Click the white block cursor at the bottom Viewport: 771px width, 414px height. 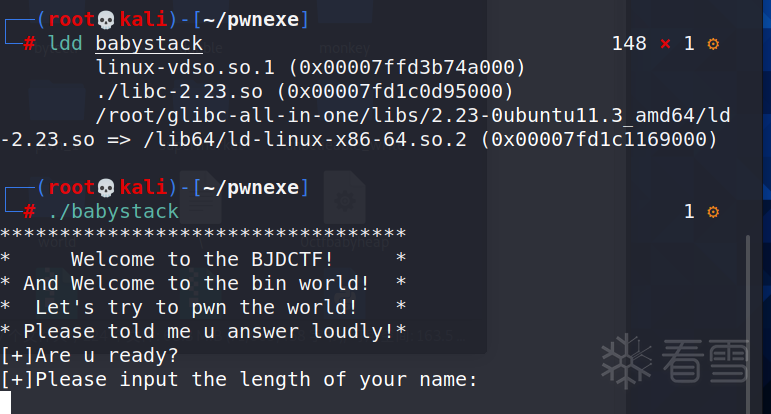coord(6,403)
